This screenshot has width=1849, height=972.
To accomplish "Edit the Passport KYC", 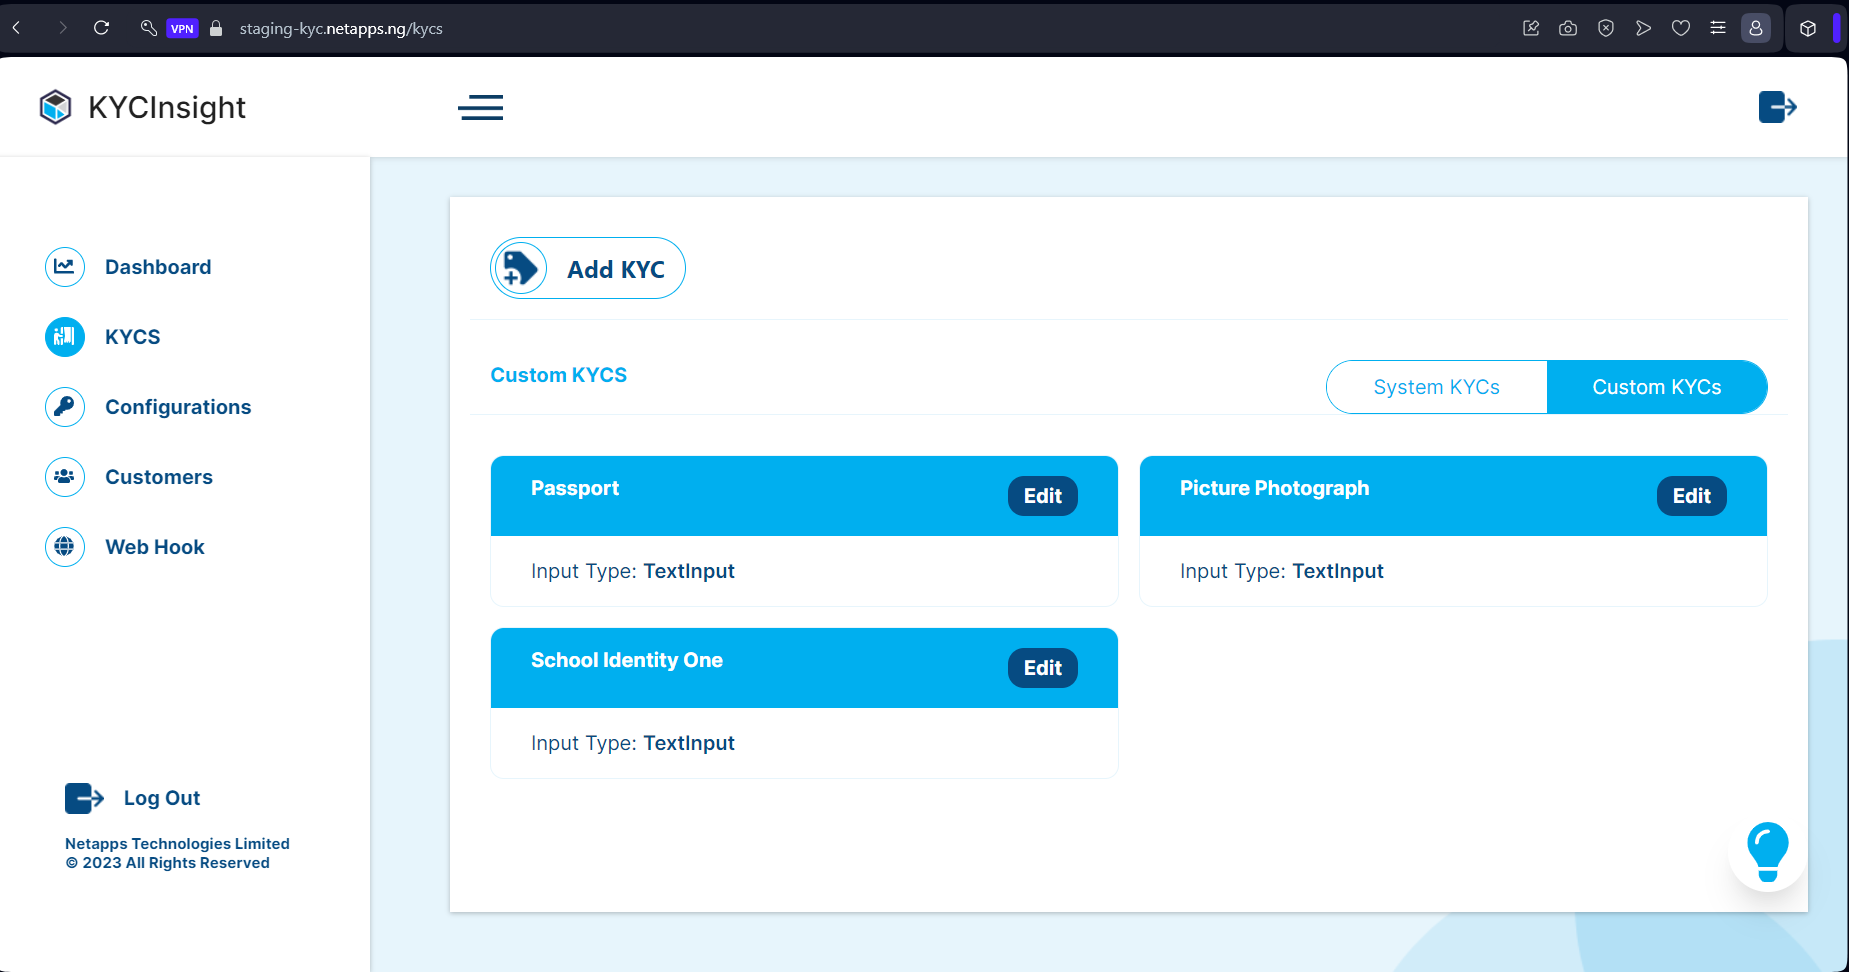I will point(1043,496).
